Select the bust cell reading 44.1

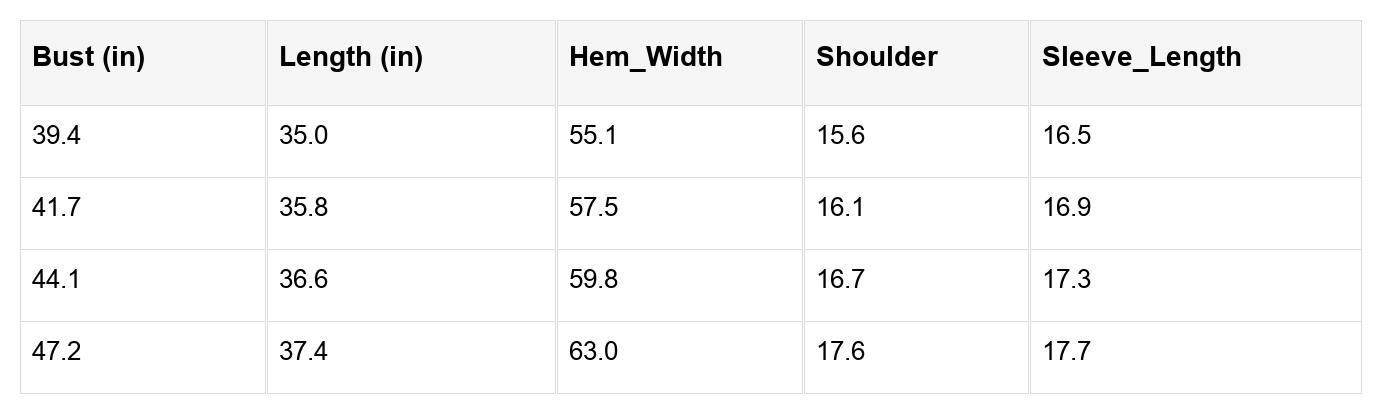tap(56, 280)
